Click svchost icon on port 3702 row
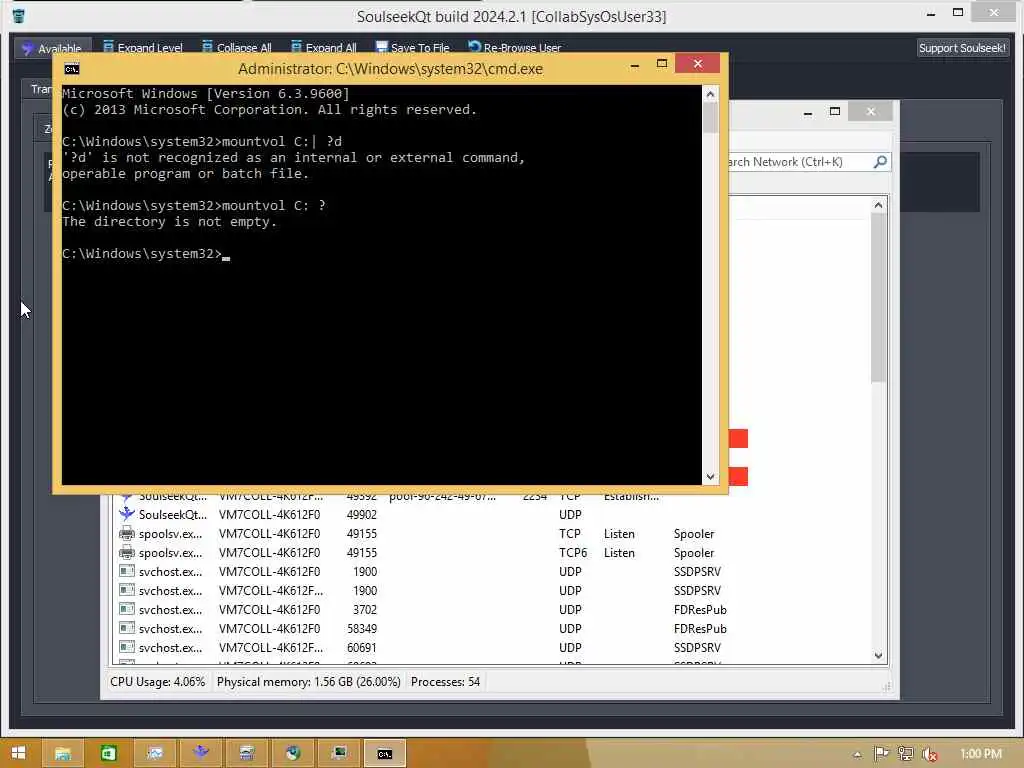The width and height of the screenshot is (1024, 768). (127, 609)
